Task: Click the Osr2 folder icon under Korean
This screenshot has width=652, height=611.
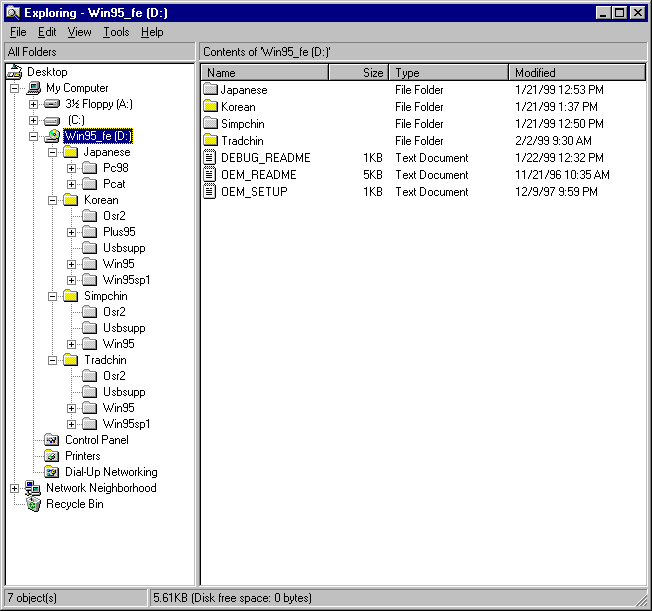Action: [x=89, y=216]
